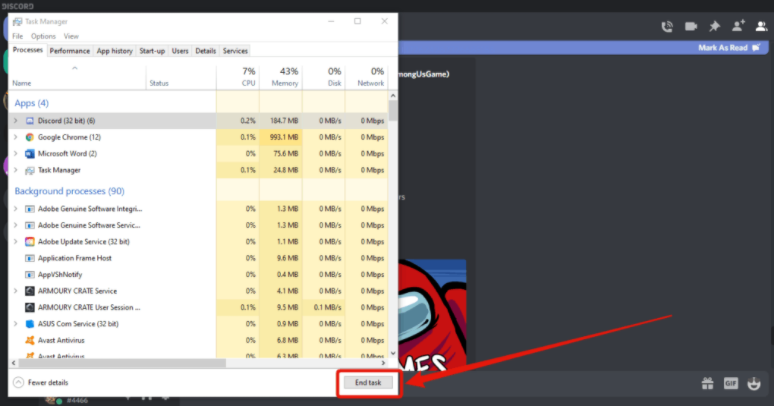This screenshot has width=774, height=406.
Task: Click Among Us image in Discord chat
Action: coord(432,315)
